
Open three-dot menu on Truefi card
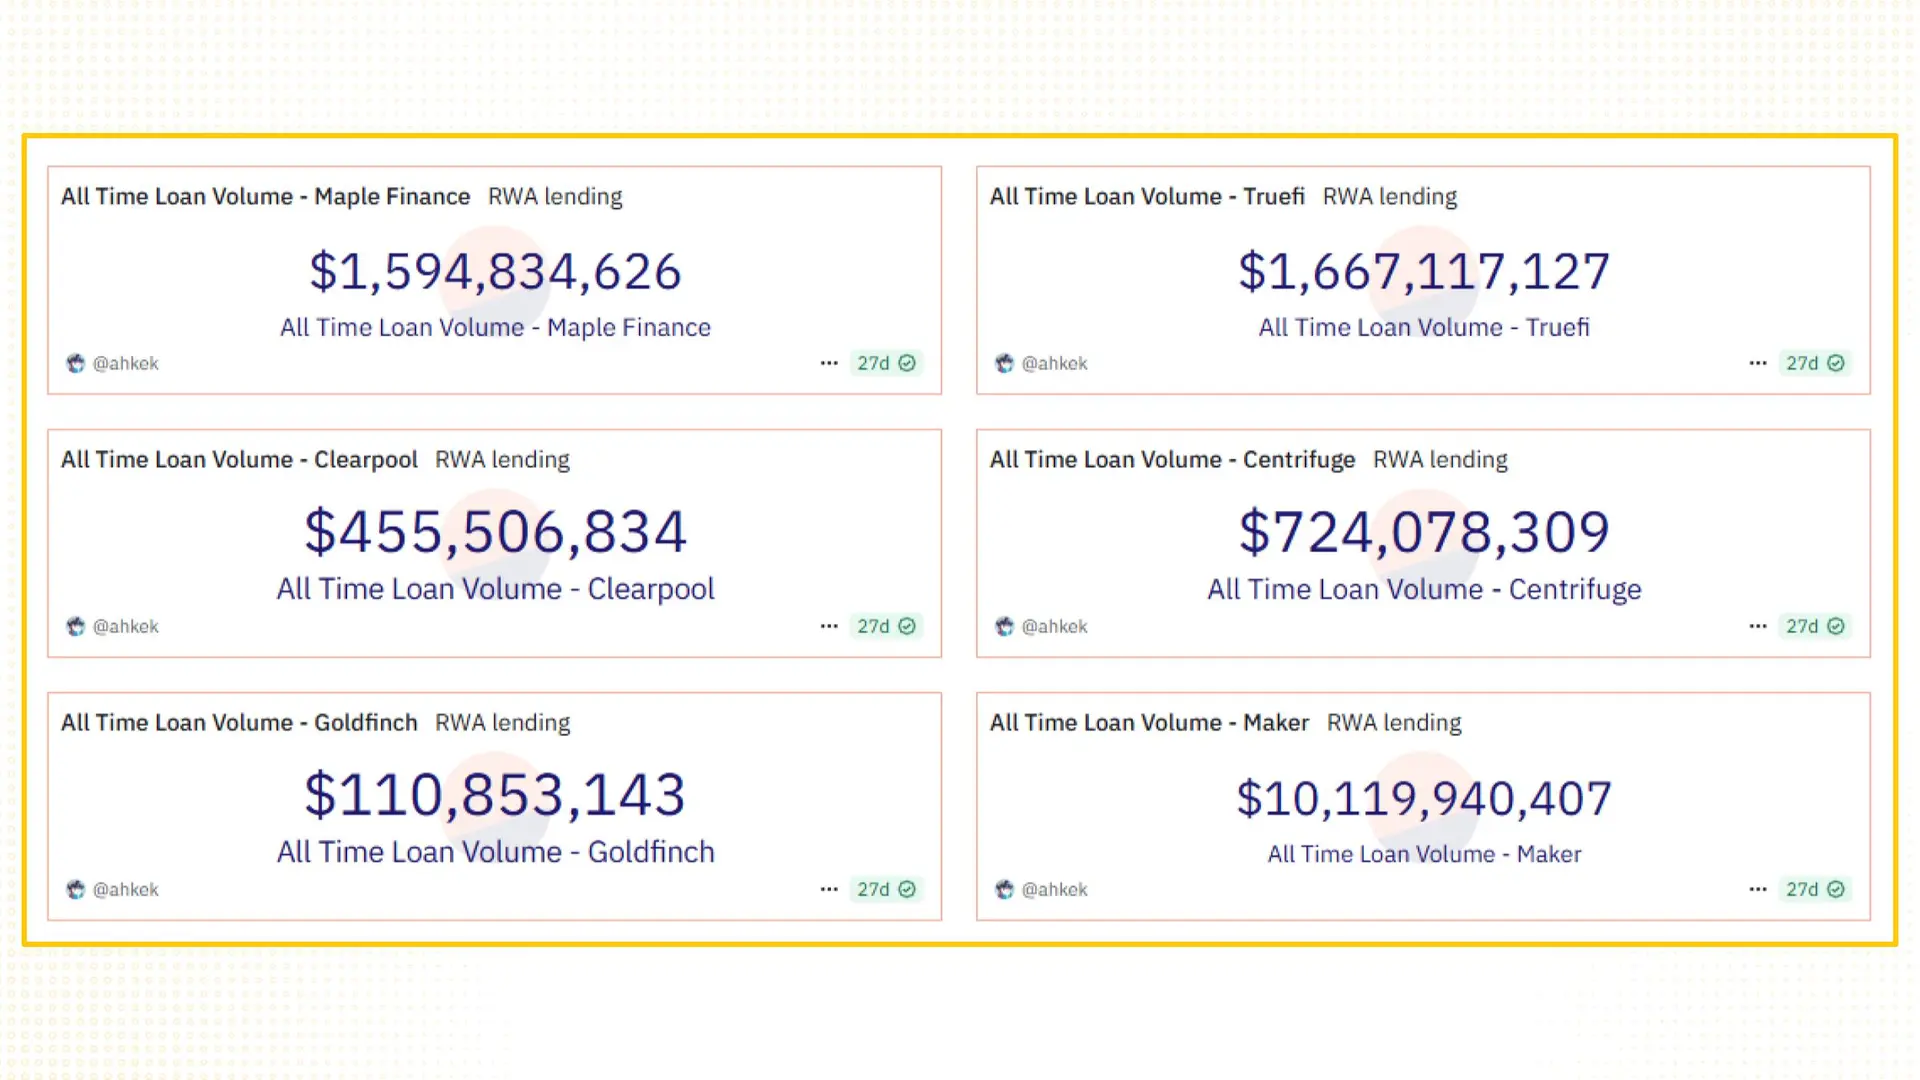coord(1758,363)
